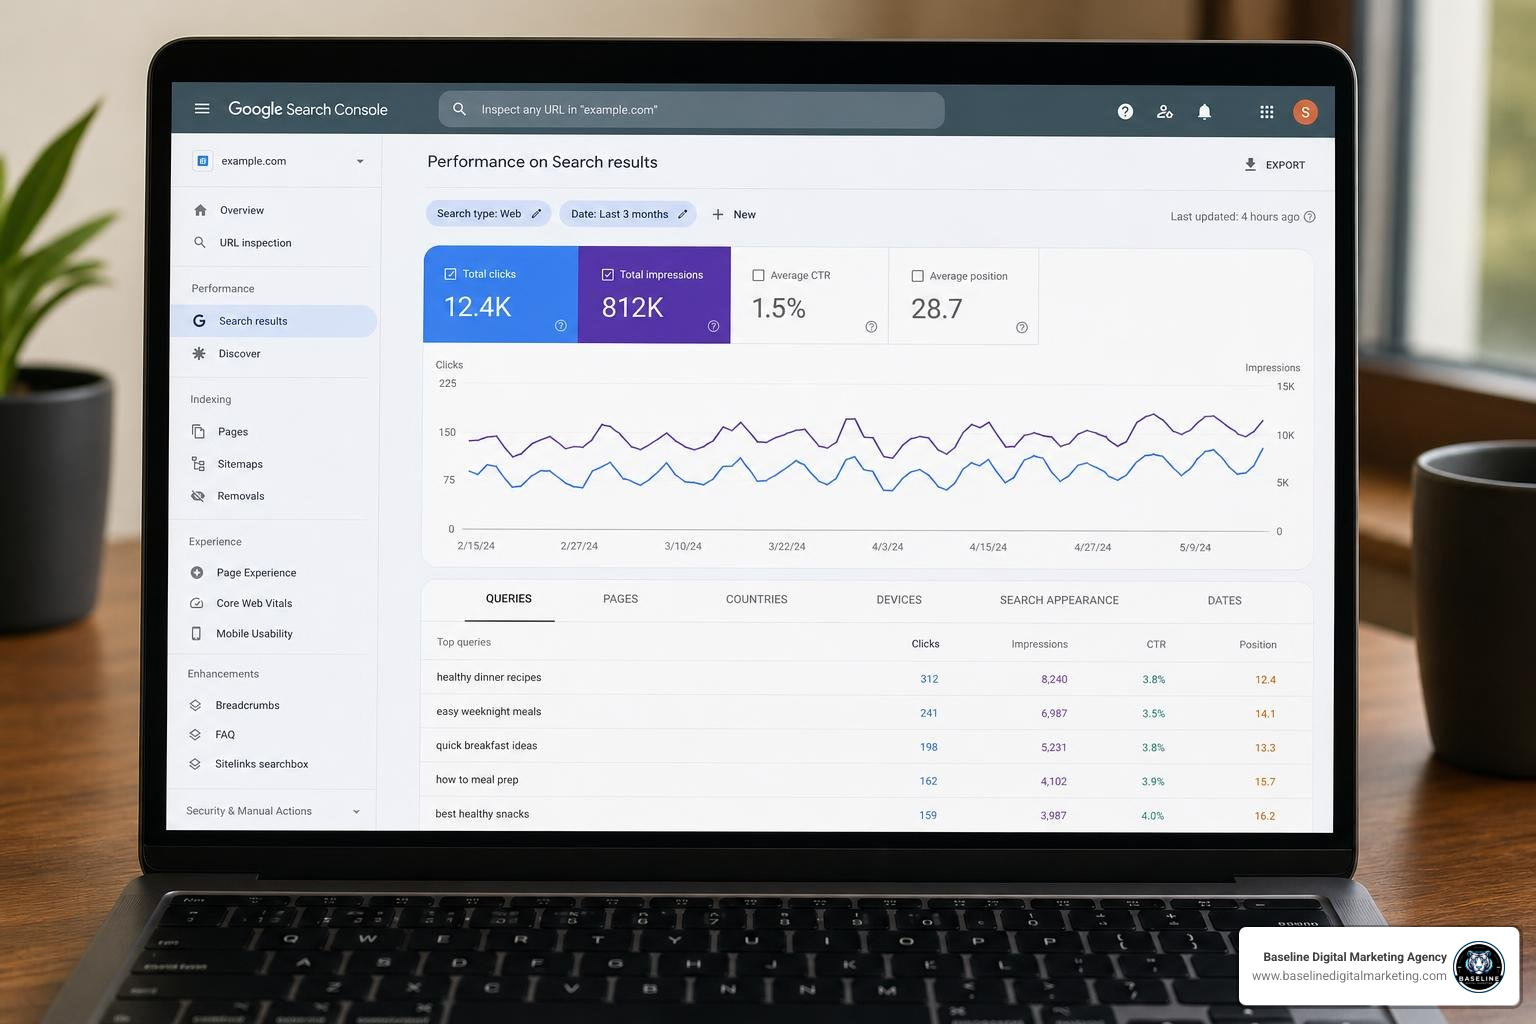Enable the Average position checkbox
This screenshot has width=1536, height=1024.
tap(917, 276)
